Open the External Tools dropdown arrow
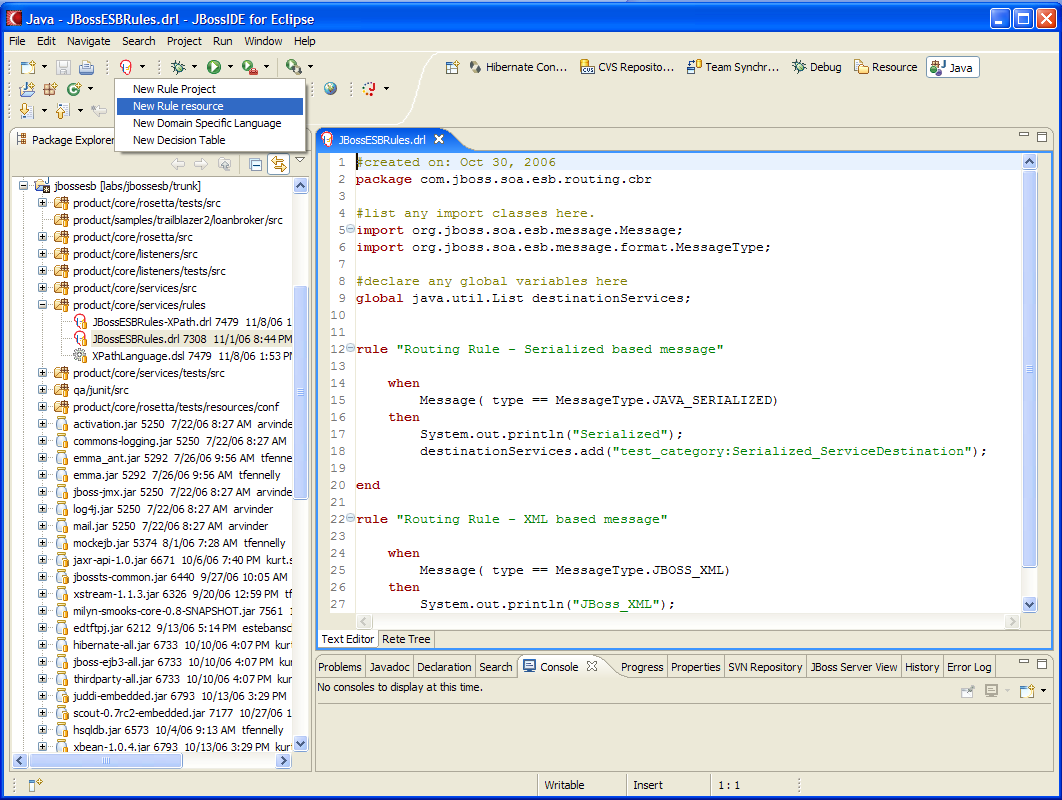This screenshot has height=800, width=1062. click(x=266, y=67)
